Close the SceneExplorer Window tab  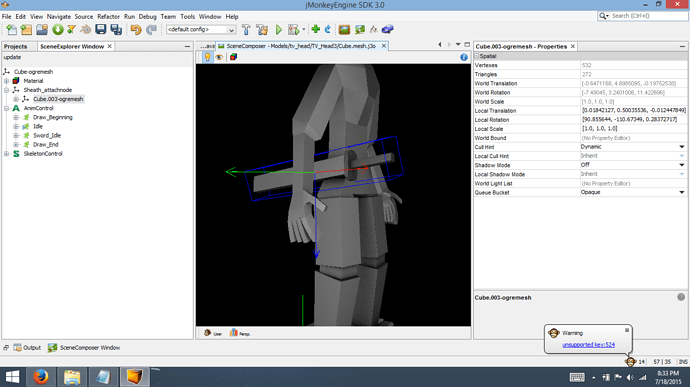[x=110, y=46]
